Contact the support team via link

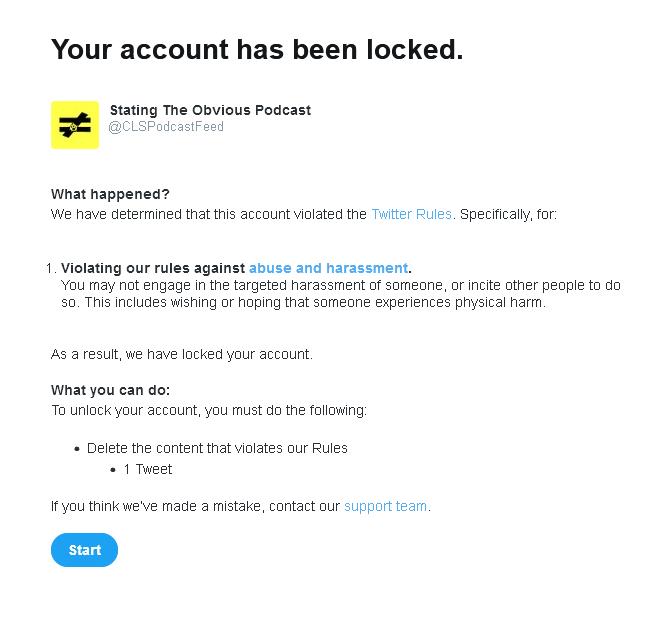click(386, 506)
